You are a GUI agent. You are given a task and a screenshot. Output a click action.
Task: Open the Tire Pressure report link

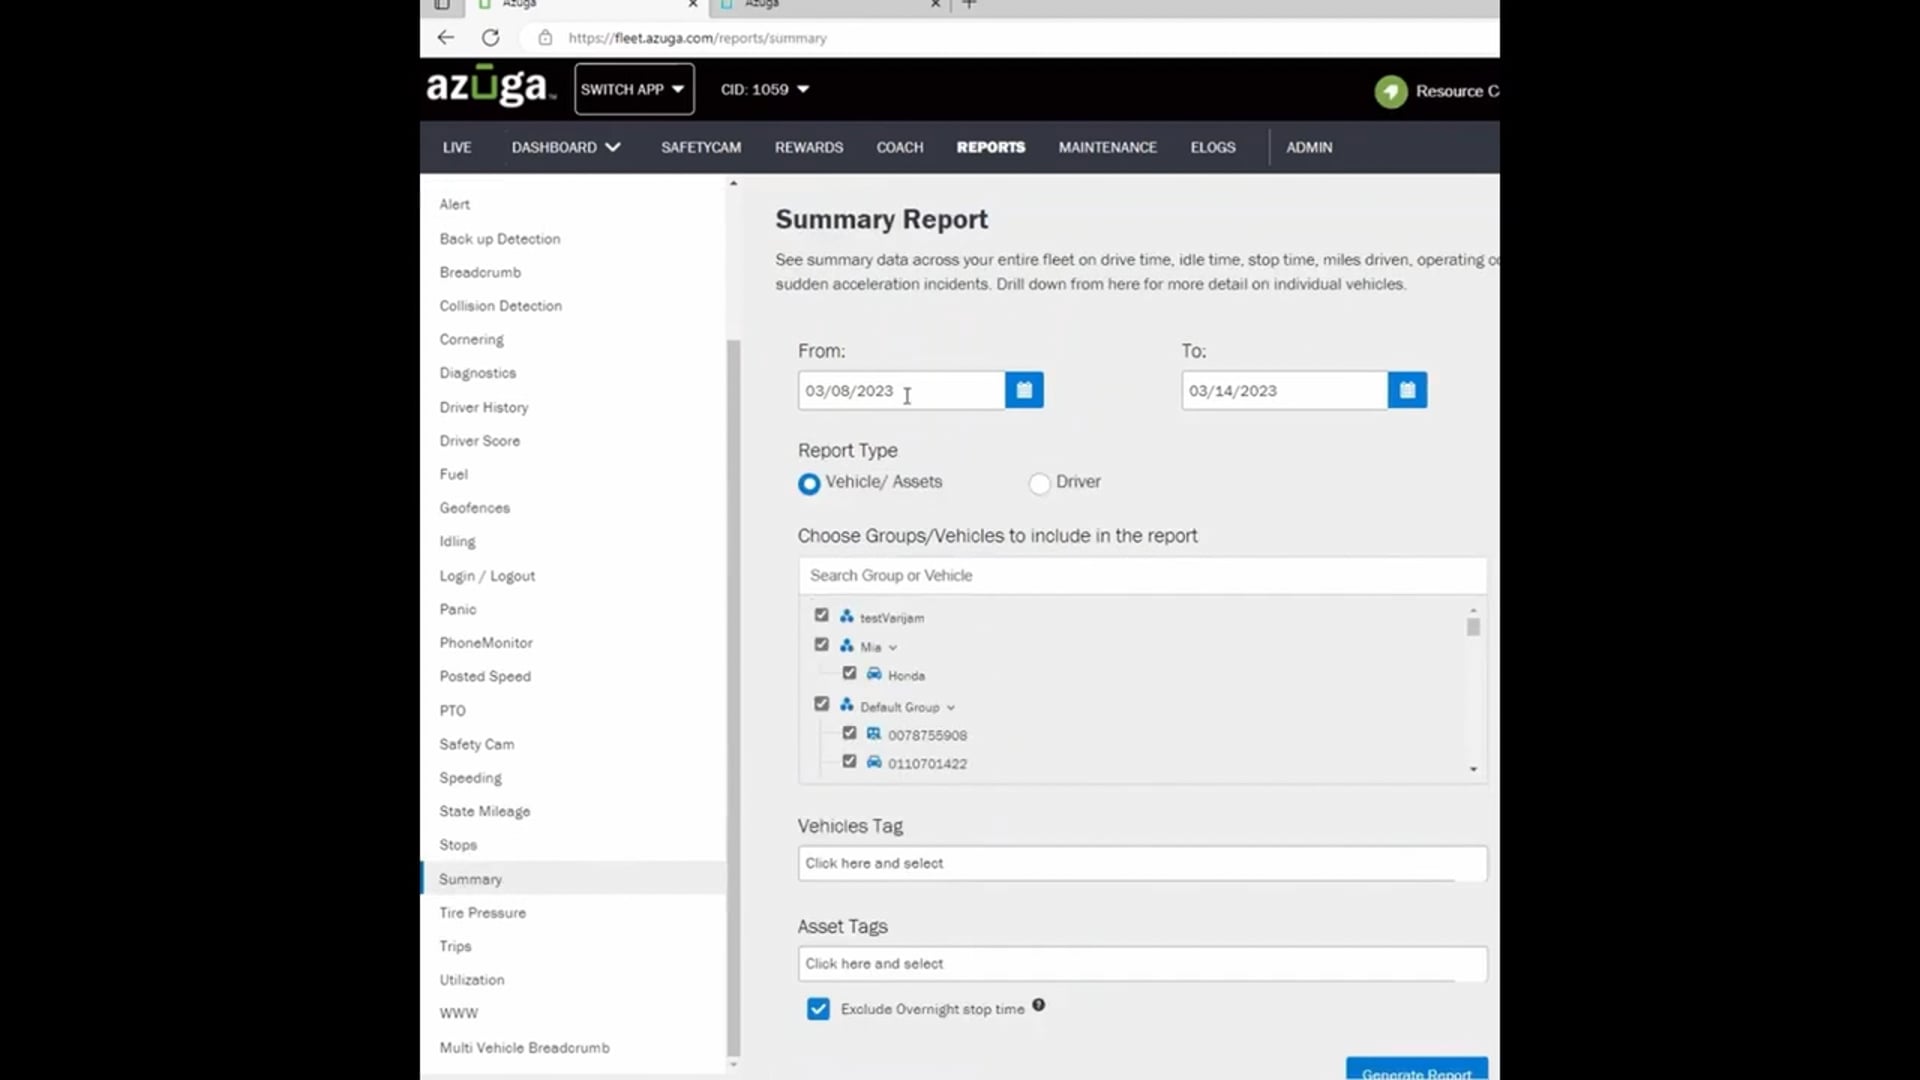click(482, 912)
